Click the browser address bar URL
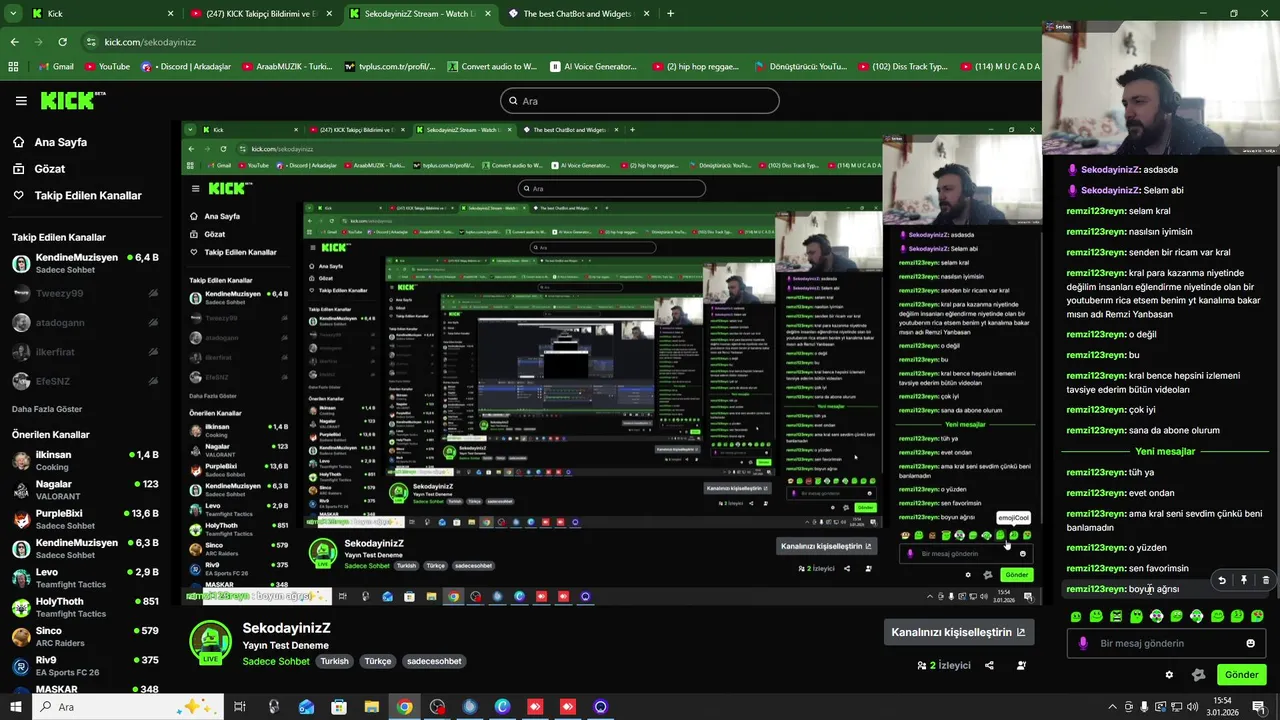The height and width of the screenshot is (720, 1280). tap(150, 42)
